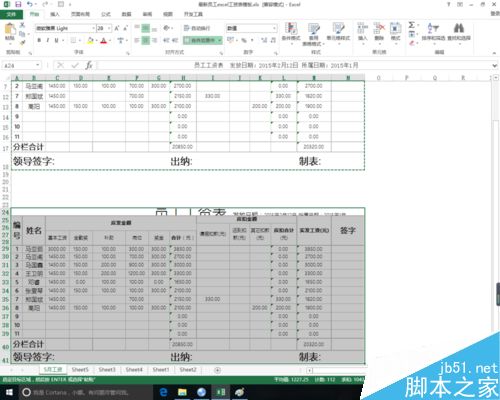Click the Sort and Filter icon

point(433,28)
